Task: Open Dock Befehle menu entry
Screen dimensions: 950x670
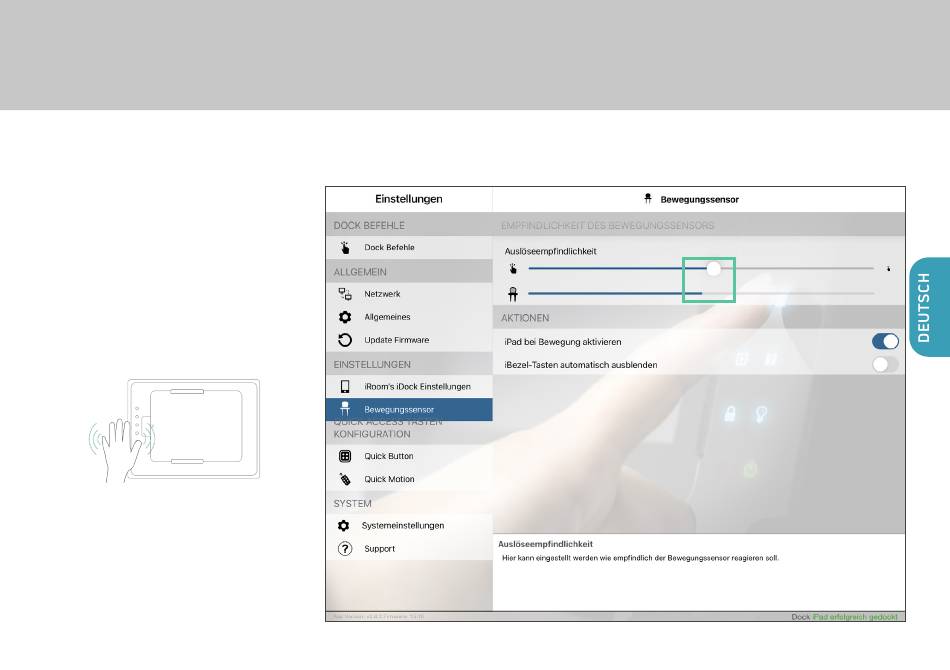Action: (409, 247)
